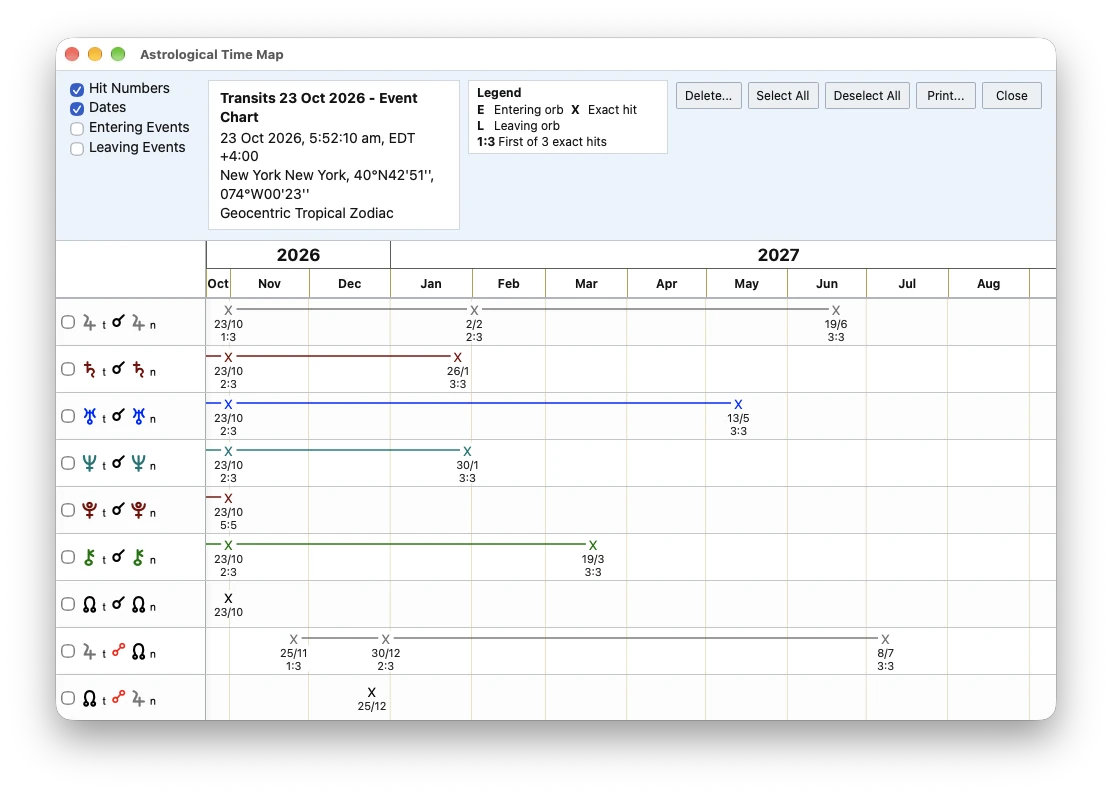Click transiting Pluto glyph in Pluto conjunction row
Screen dimensions: 1112x794
click(89, 510)
